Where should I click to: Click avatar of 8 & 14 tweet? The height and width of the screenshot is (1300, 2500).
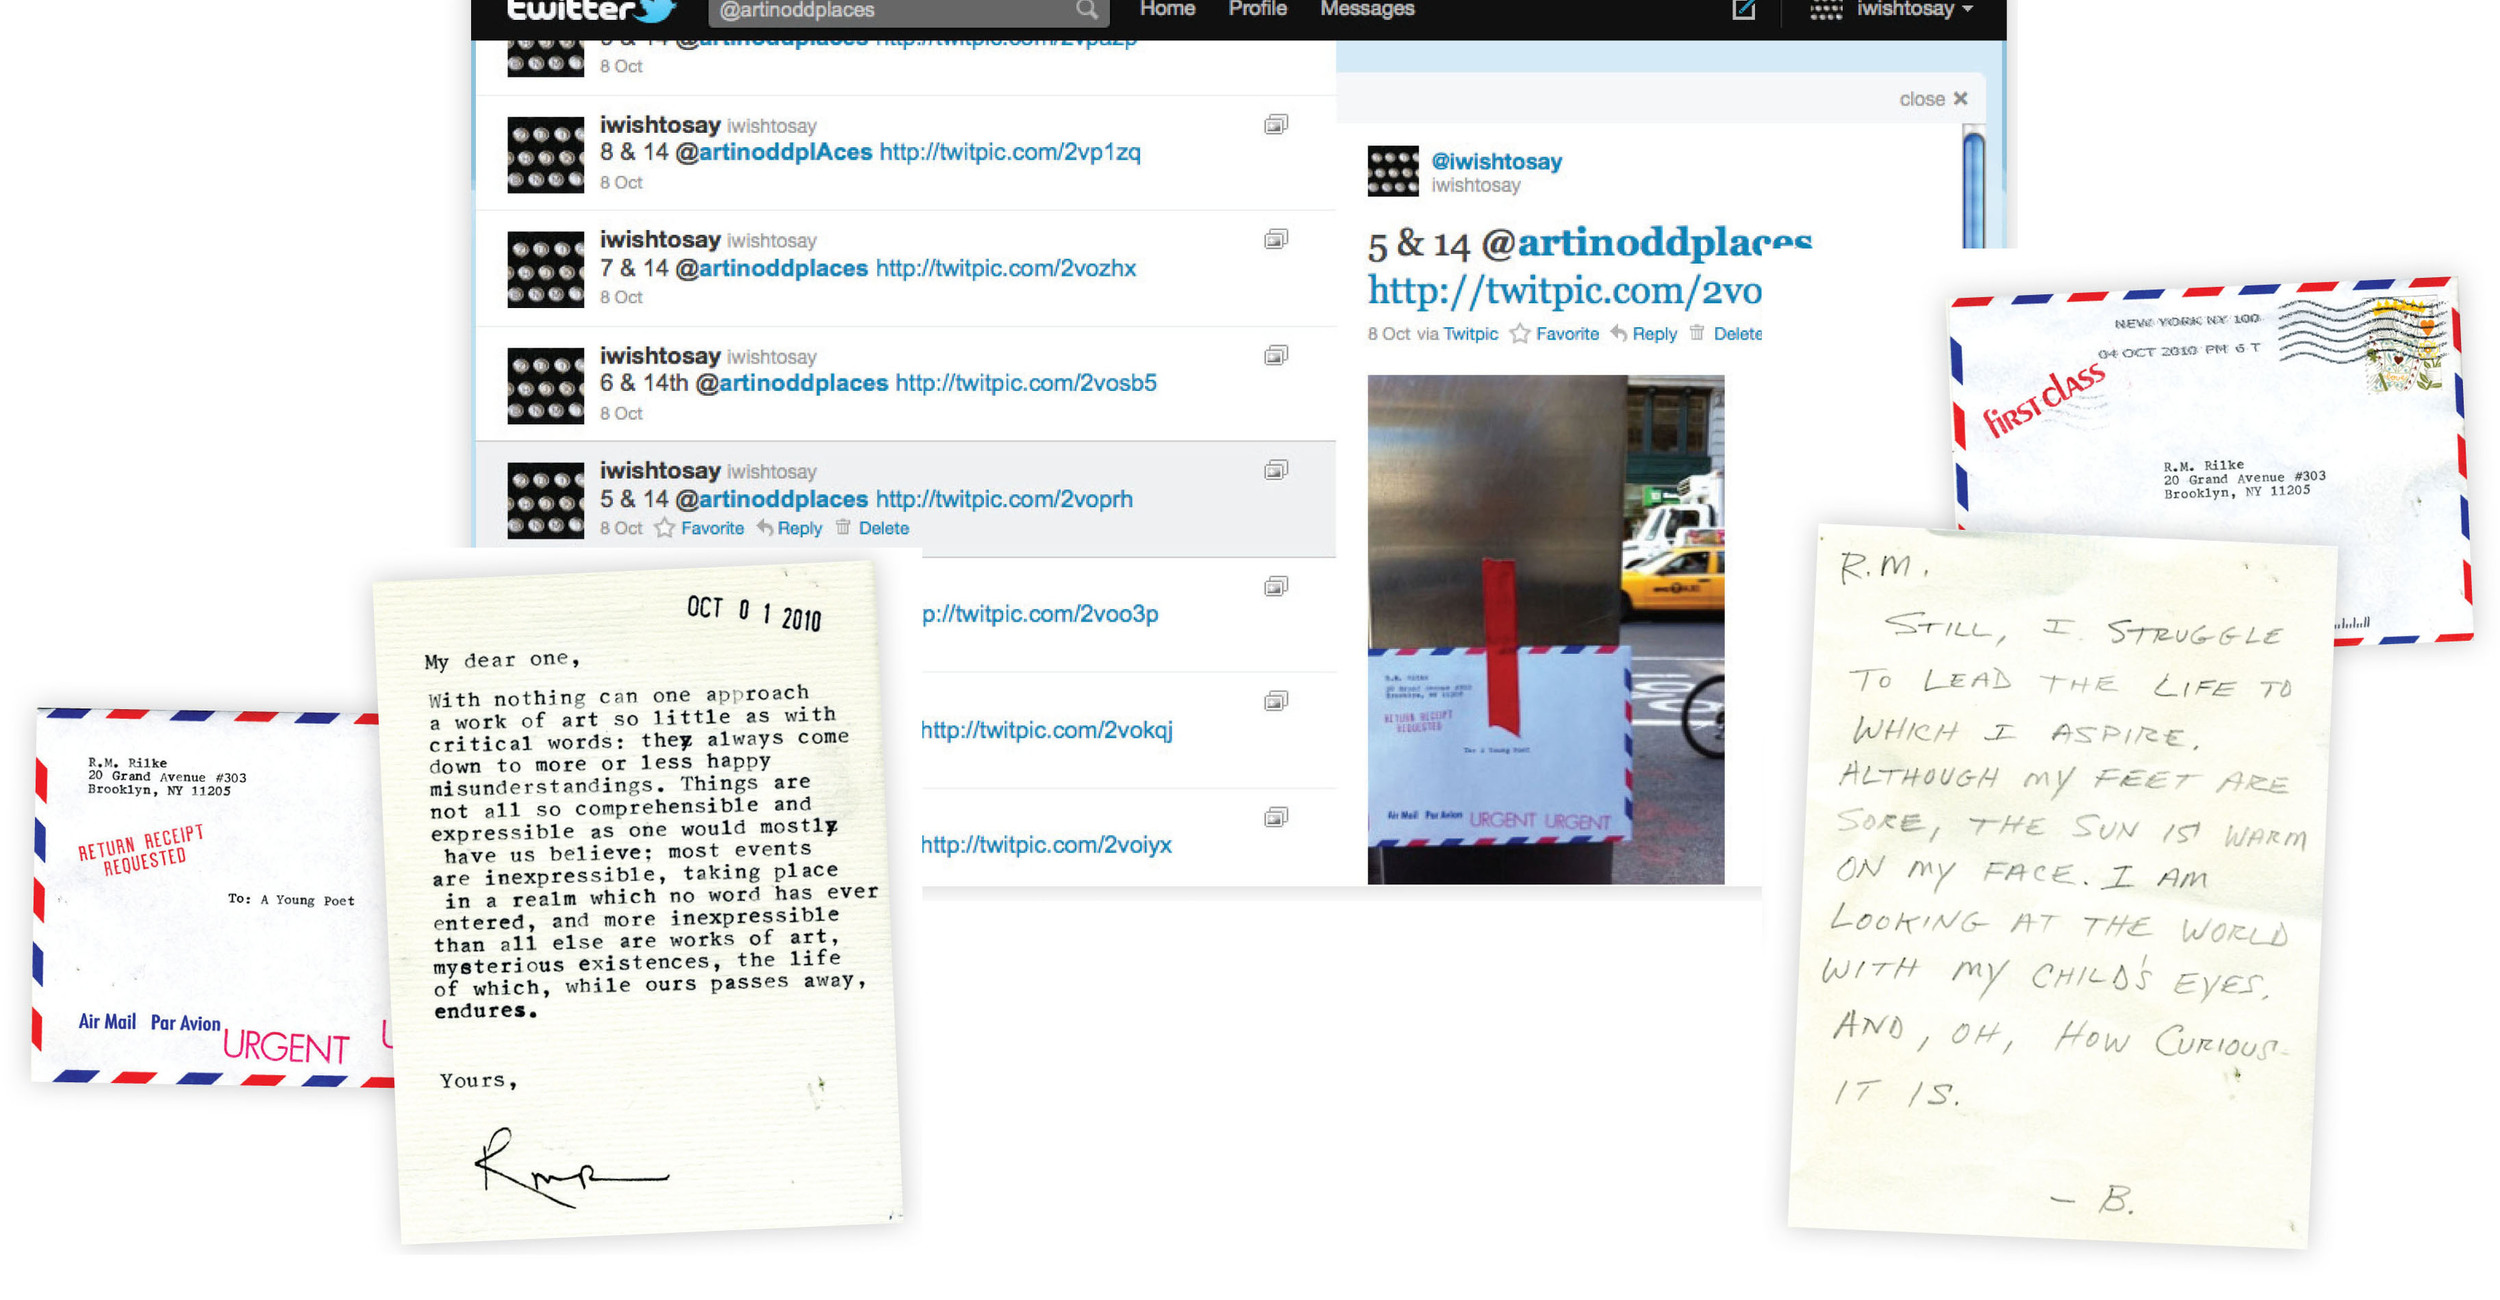click(545, 155)
